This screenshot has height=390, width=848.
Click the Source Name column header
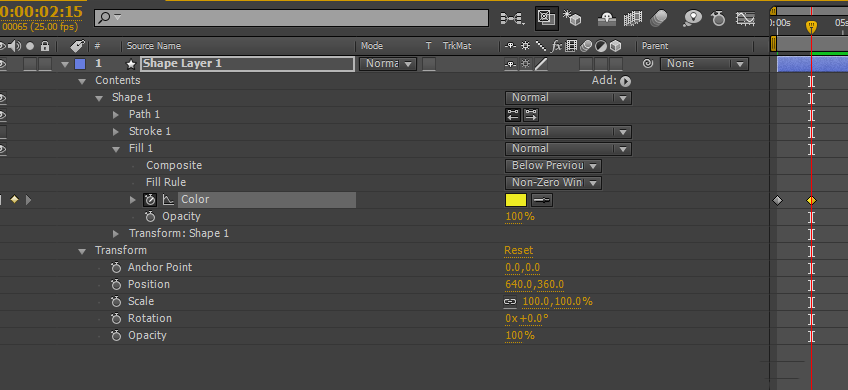154,46
